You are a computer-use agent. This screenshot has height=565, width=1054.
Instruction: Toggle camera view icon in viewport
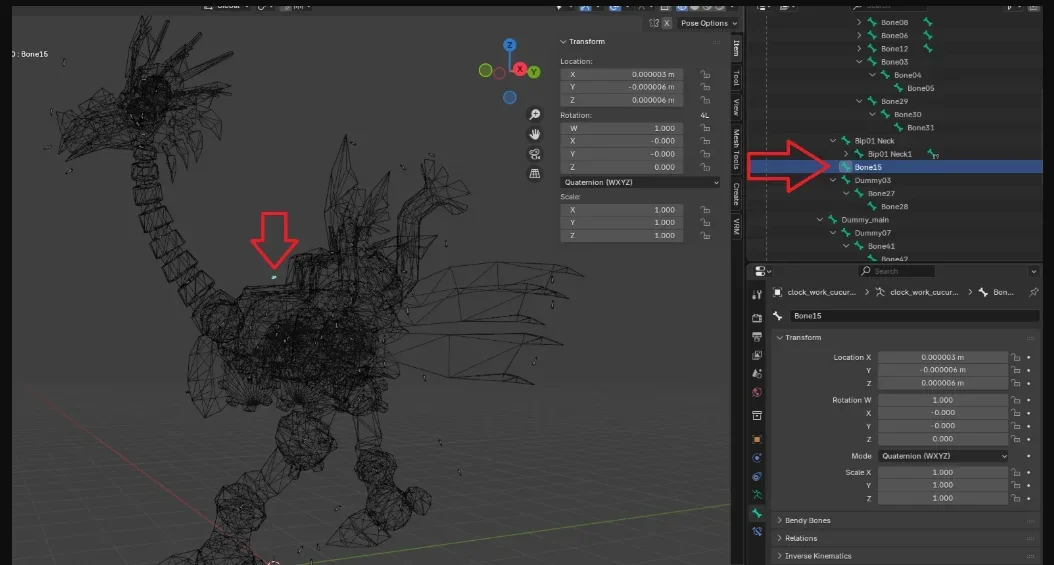534,154
